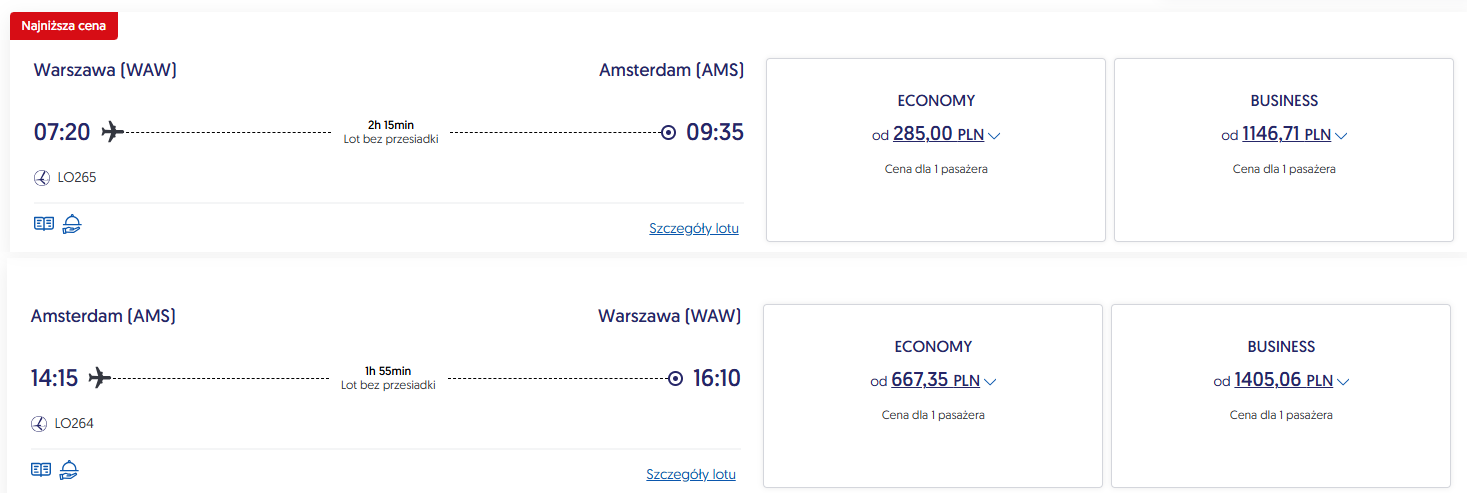Click the LOT airline logo beside LO265
The height and width of the screenshot is (494, 1467).
tap(42, 178)
